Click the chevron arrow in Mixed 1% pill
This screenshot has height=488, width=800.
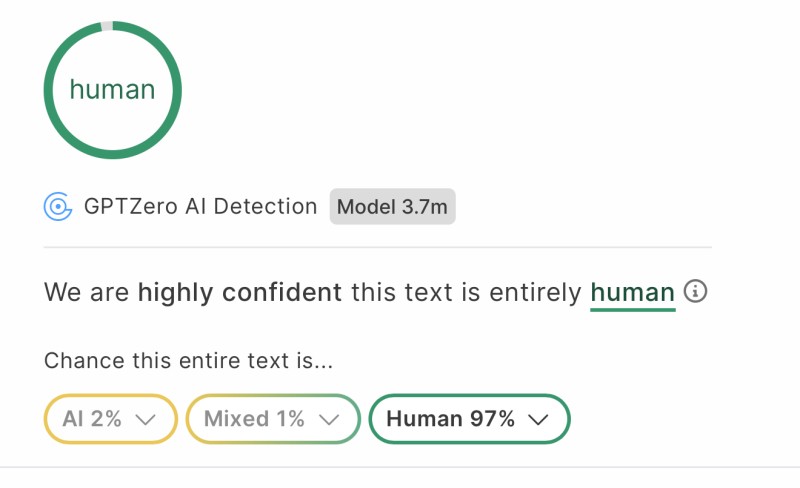coord(327,419)
